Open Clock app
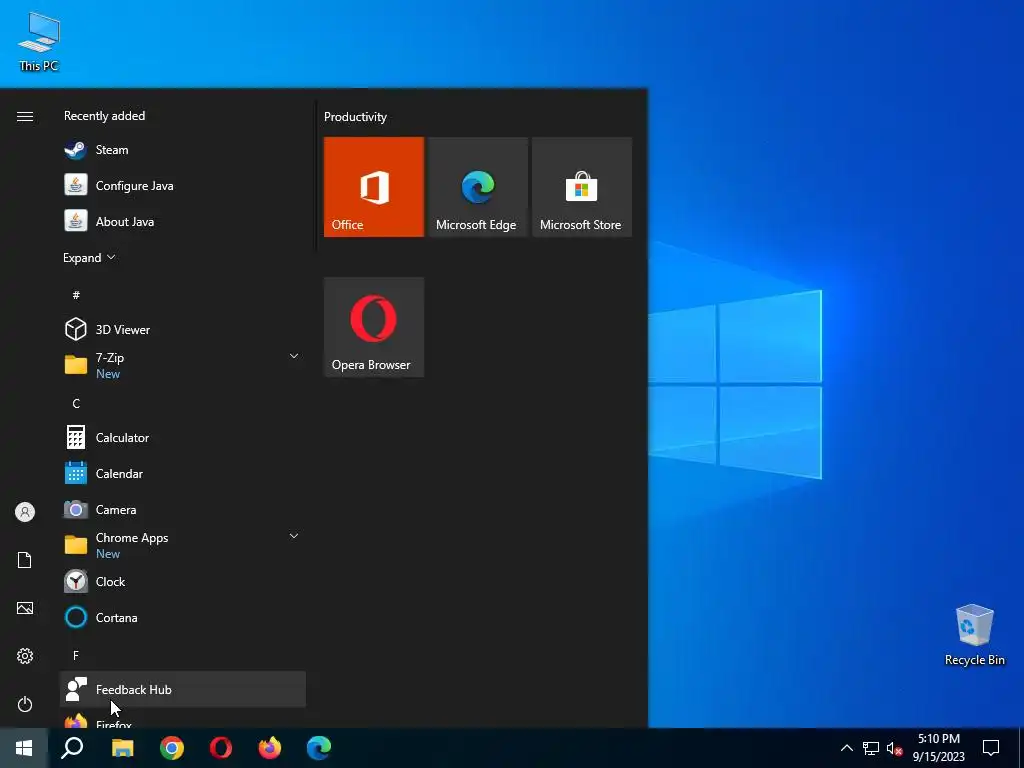Image resolution: width=1024 pixels, height=768 pixels. pyautogui.click(x=183, y=581)
